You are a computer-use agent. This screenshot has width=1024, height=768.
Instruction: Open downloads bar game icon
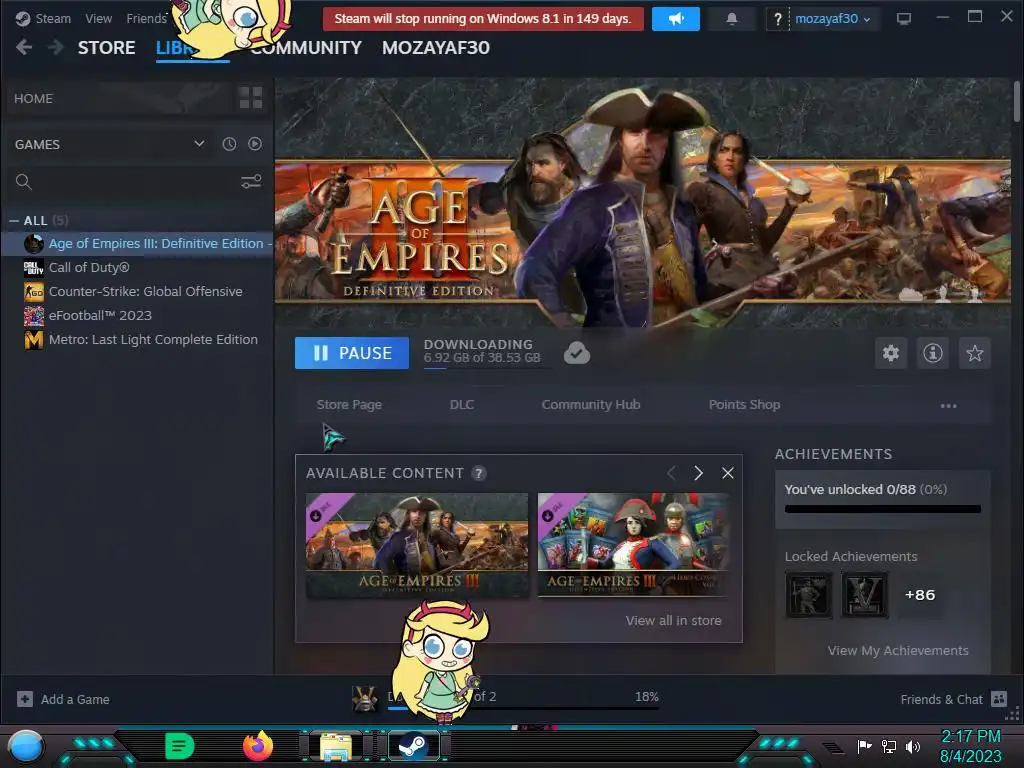coord(364,699)
